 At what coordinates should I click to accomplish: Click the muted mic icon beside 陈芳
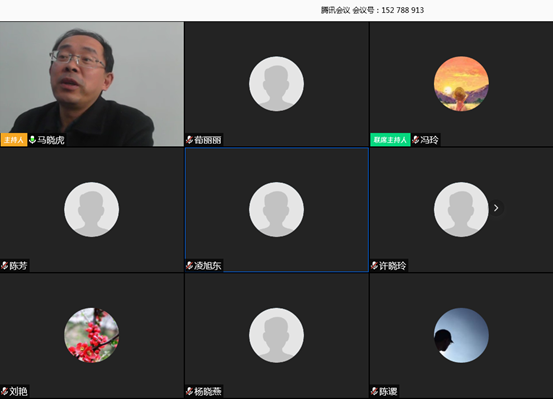coord(5,266)
